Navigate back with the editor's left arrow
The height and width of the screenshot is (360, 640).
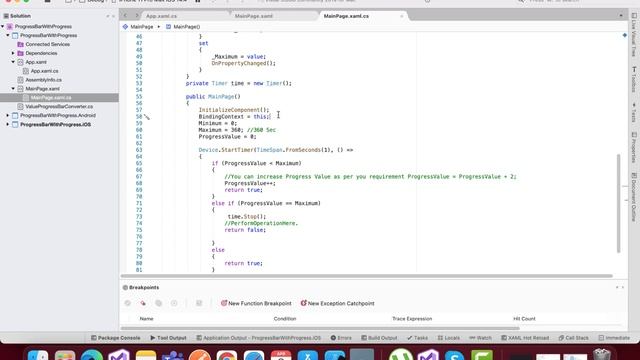coord(126,16)
